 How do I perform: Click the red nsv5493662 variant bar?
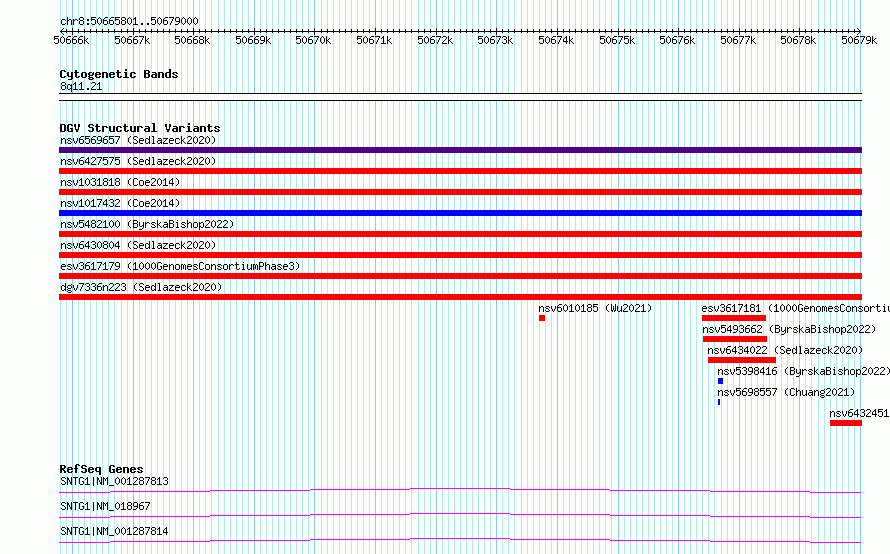734,339
